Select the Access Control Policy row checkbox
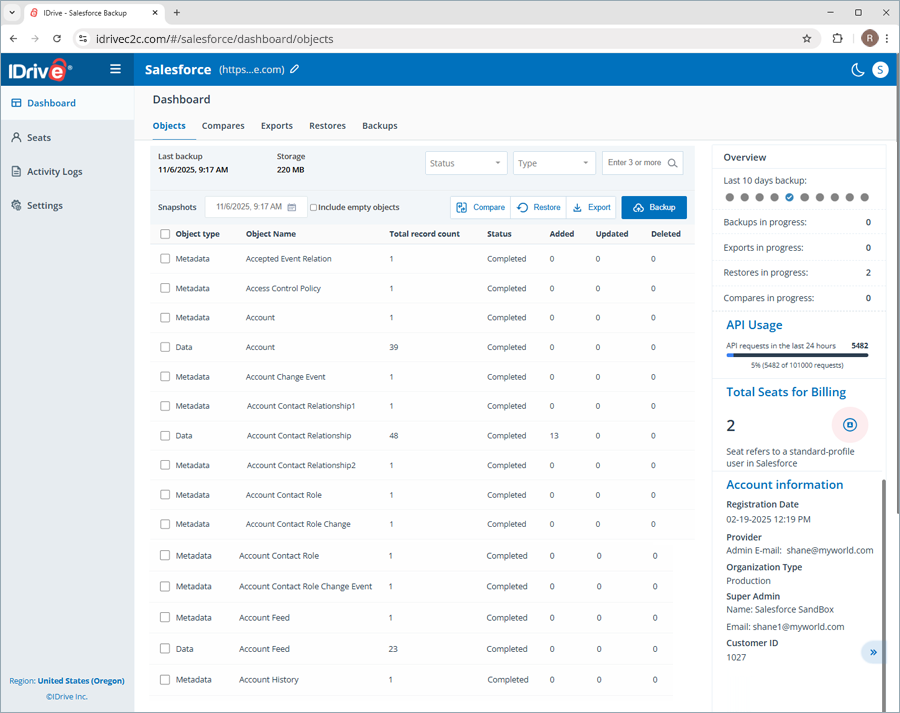 pyautogui.click(x=165, y=288)
